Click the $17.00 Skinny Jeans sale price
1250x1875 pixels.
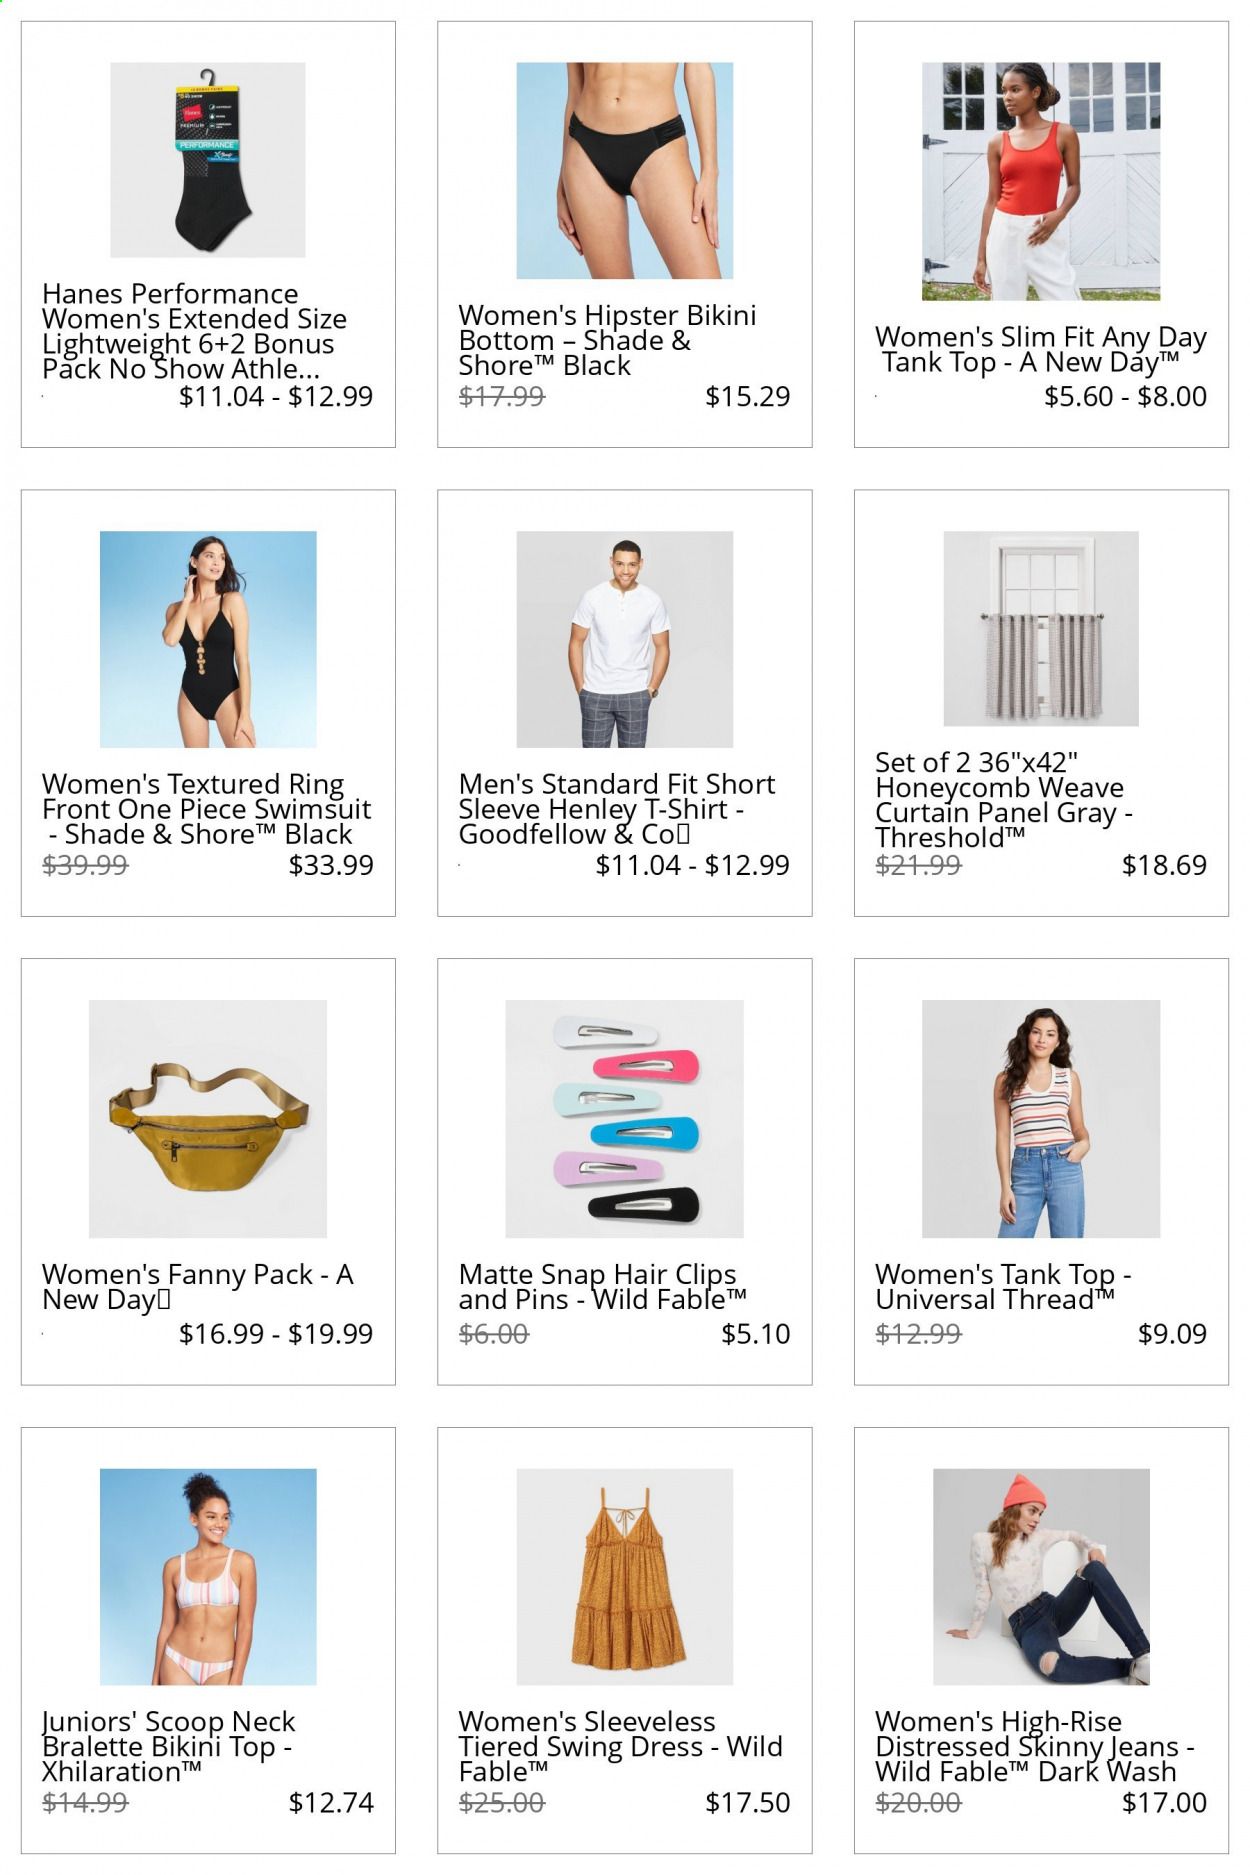1164,1802
